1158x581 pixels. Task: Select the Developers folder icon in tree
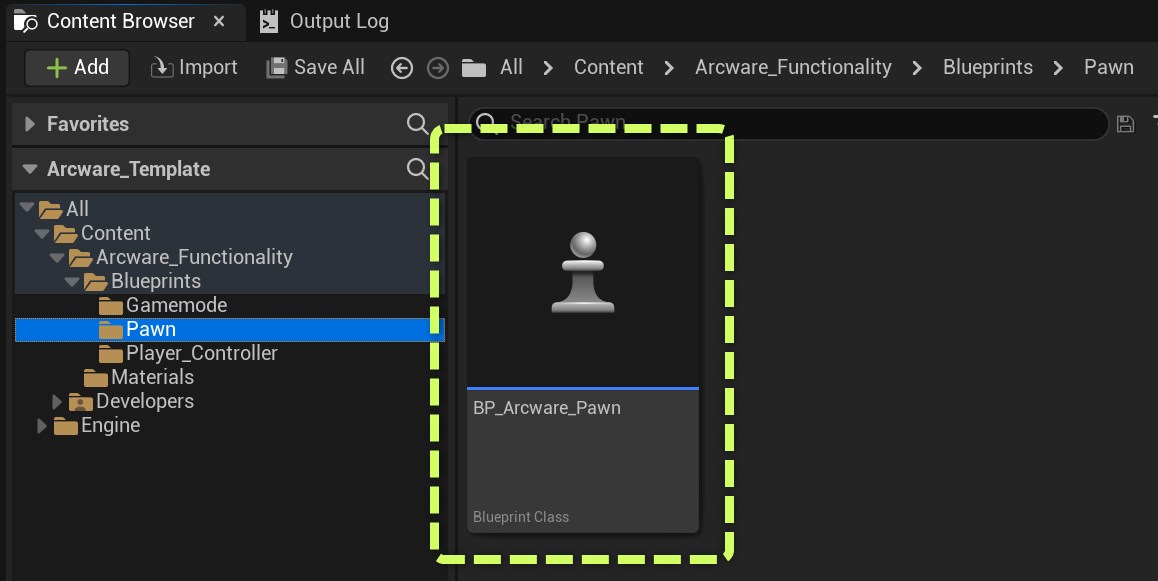[81, 402]
